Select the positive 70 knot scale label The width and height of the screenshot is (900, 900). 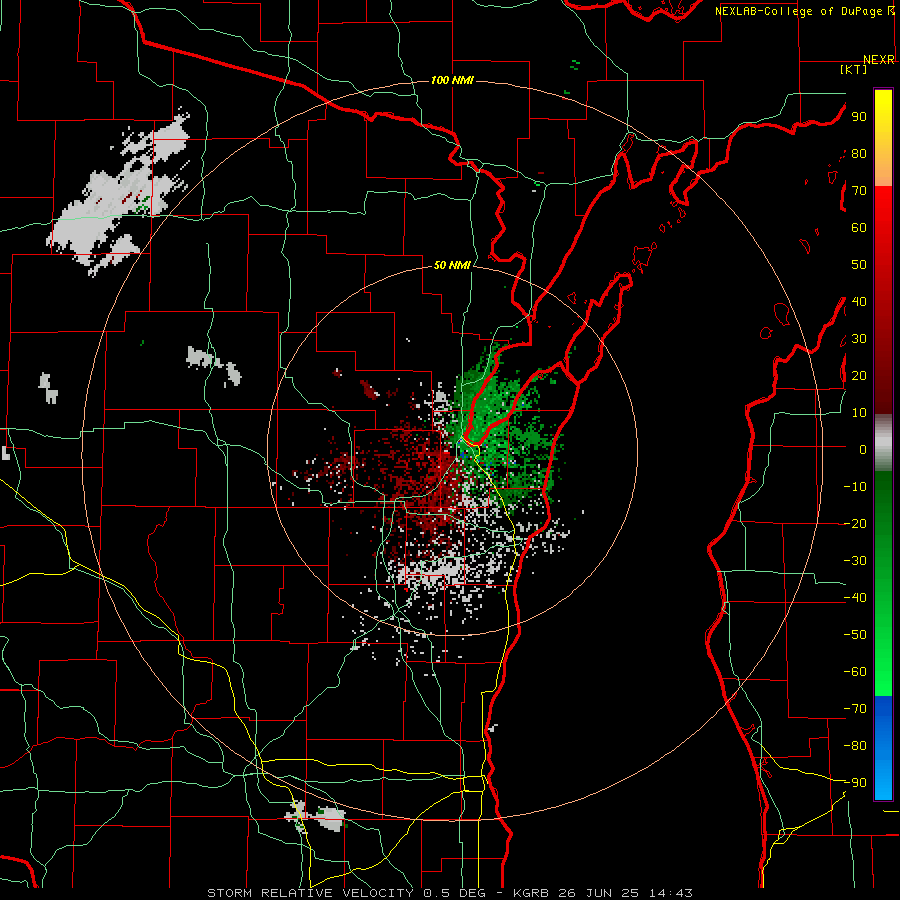click(x=859, y=191)
